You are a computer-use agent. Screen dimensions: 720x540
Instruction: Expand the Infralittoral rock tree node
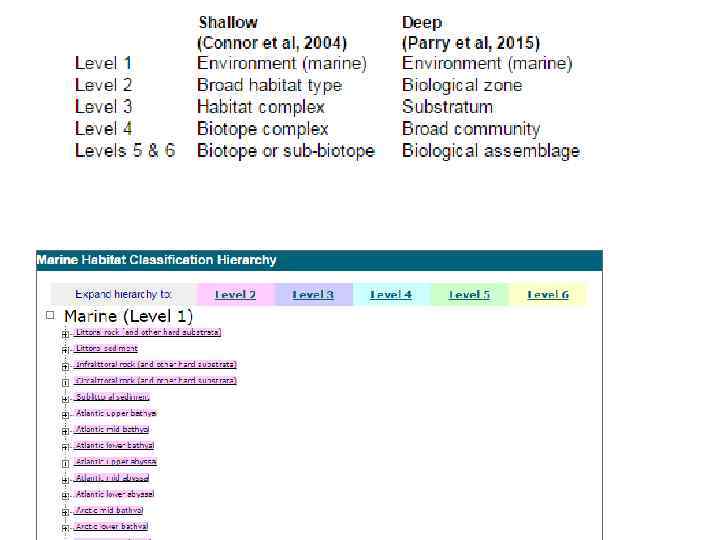pos(65,367)
